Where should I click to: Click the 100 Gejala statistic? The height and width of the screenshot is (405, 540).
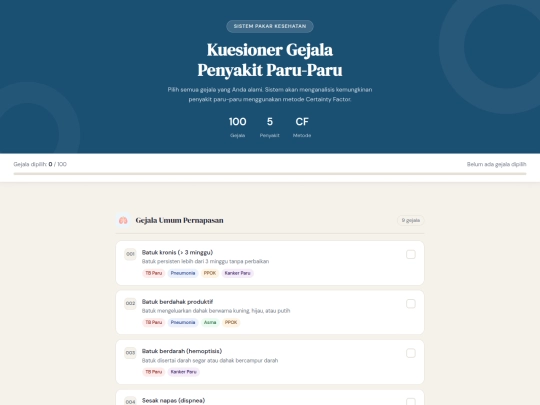click(237, 127)
